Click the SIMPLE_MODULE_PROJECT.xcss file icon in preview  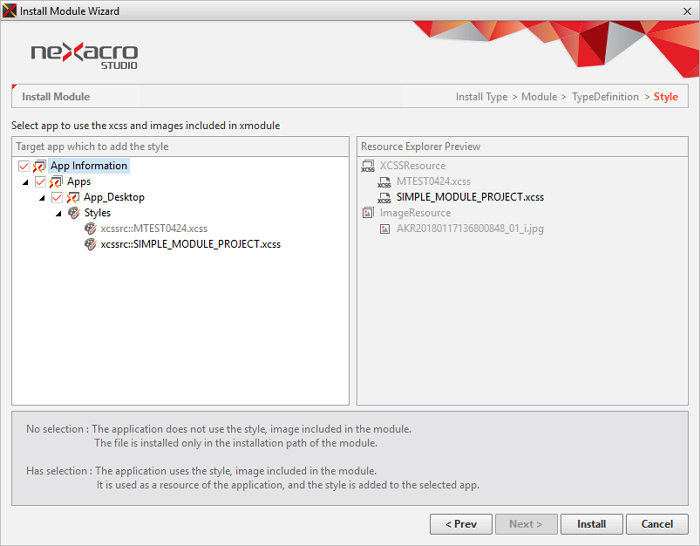point(384,197)
